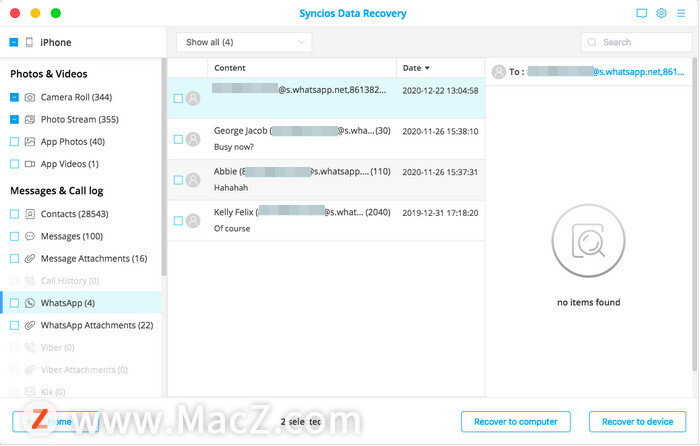
Task: Click Recover to device button
Action: 638,422
